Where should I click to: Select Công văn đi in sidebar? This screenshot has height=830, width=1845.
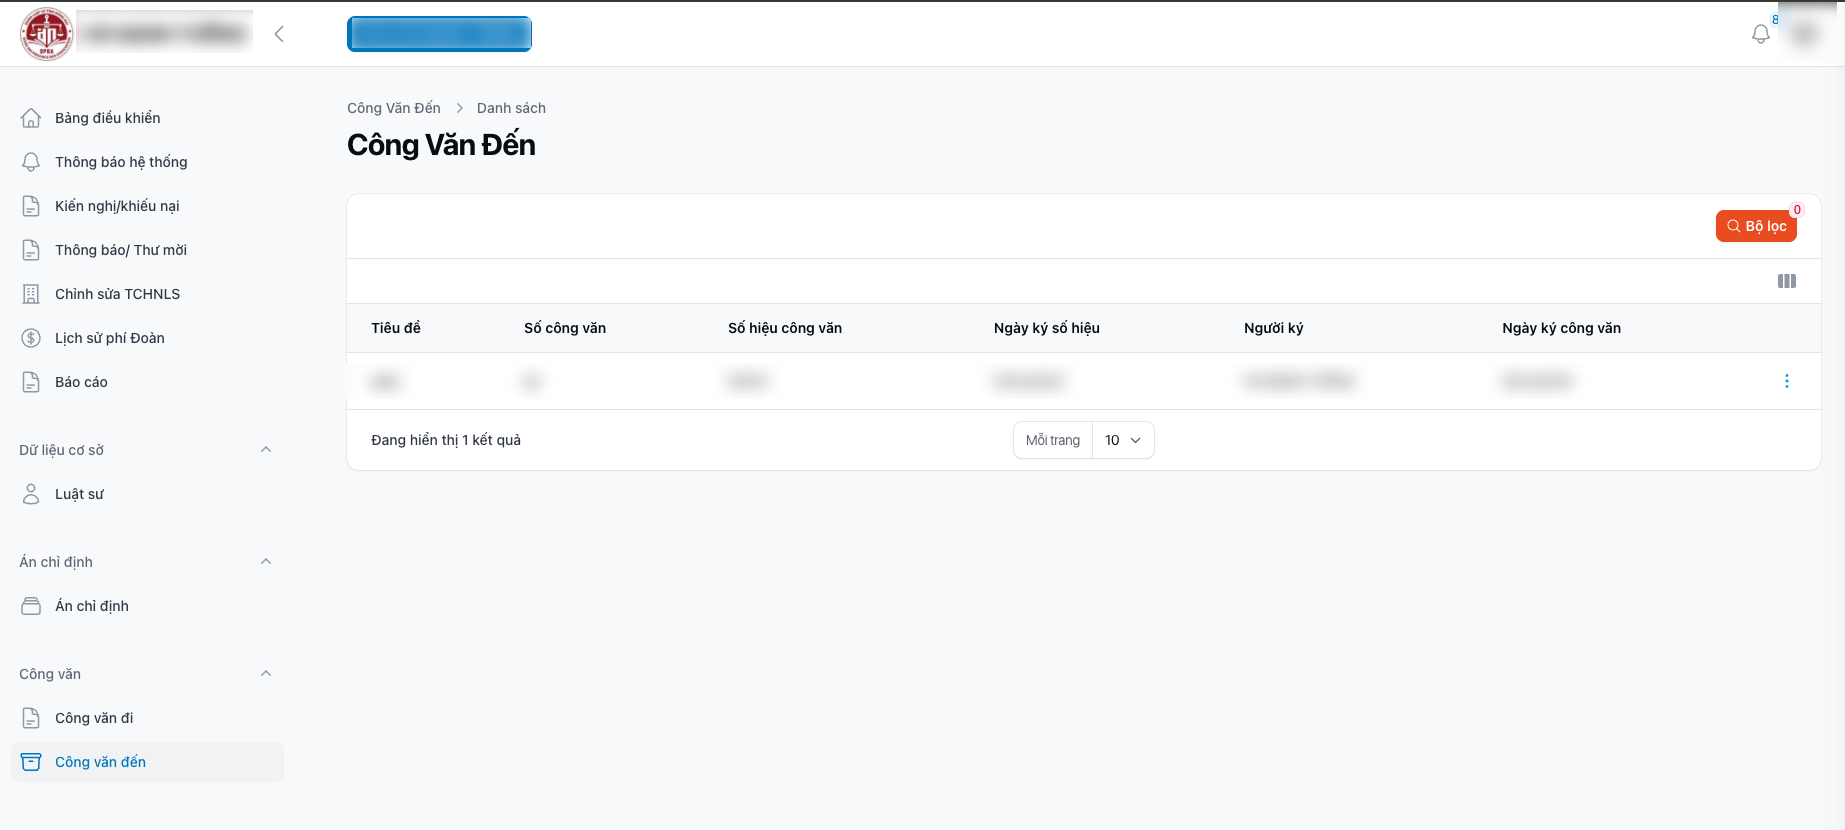click(94, 718)
